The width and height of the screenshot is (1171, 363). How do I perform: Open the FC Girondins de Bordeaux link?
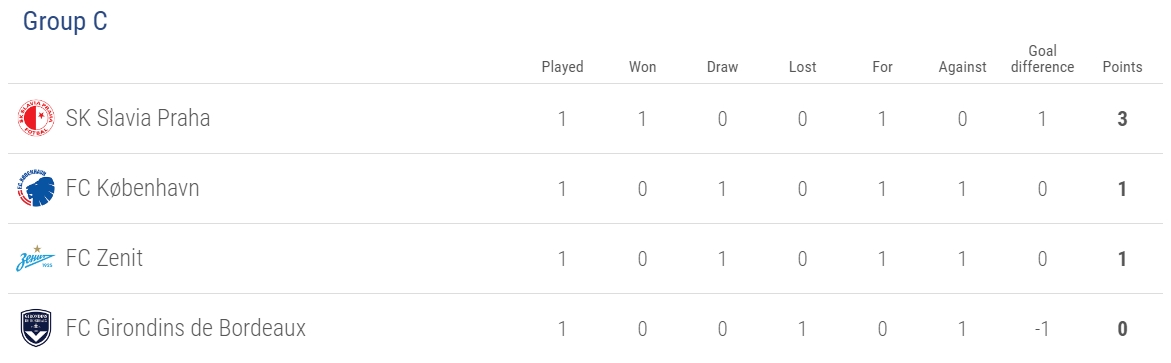[x=186, y=328]
